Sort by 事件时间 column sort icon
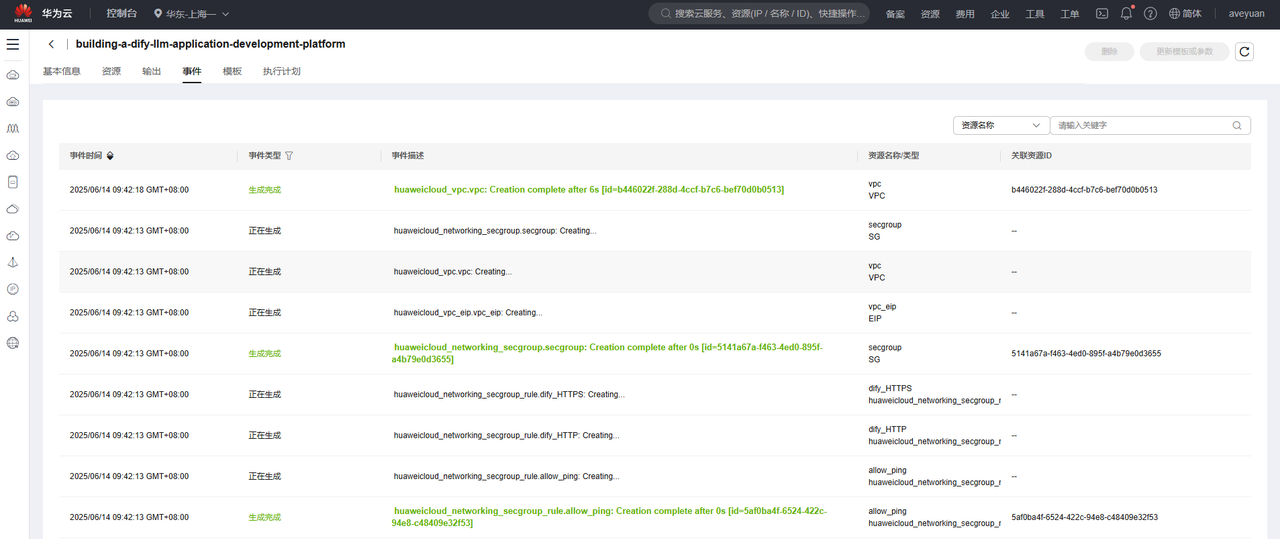This screenshot has width=1280, height=539. [x=111, y=156]
